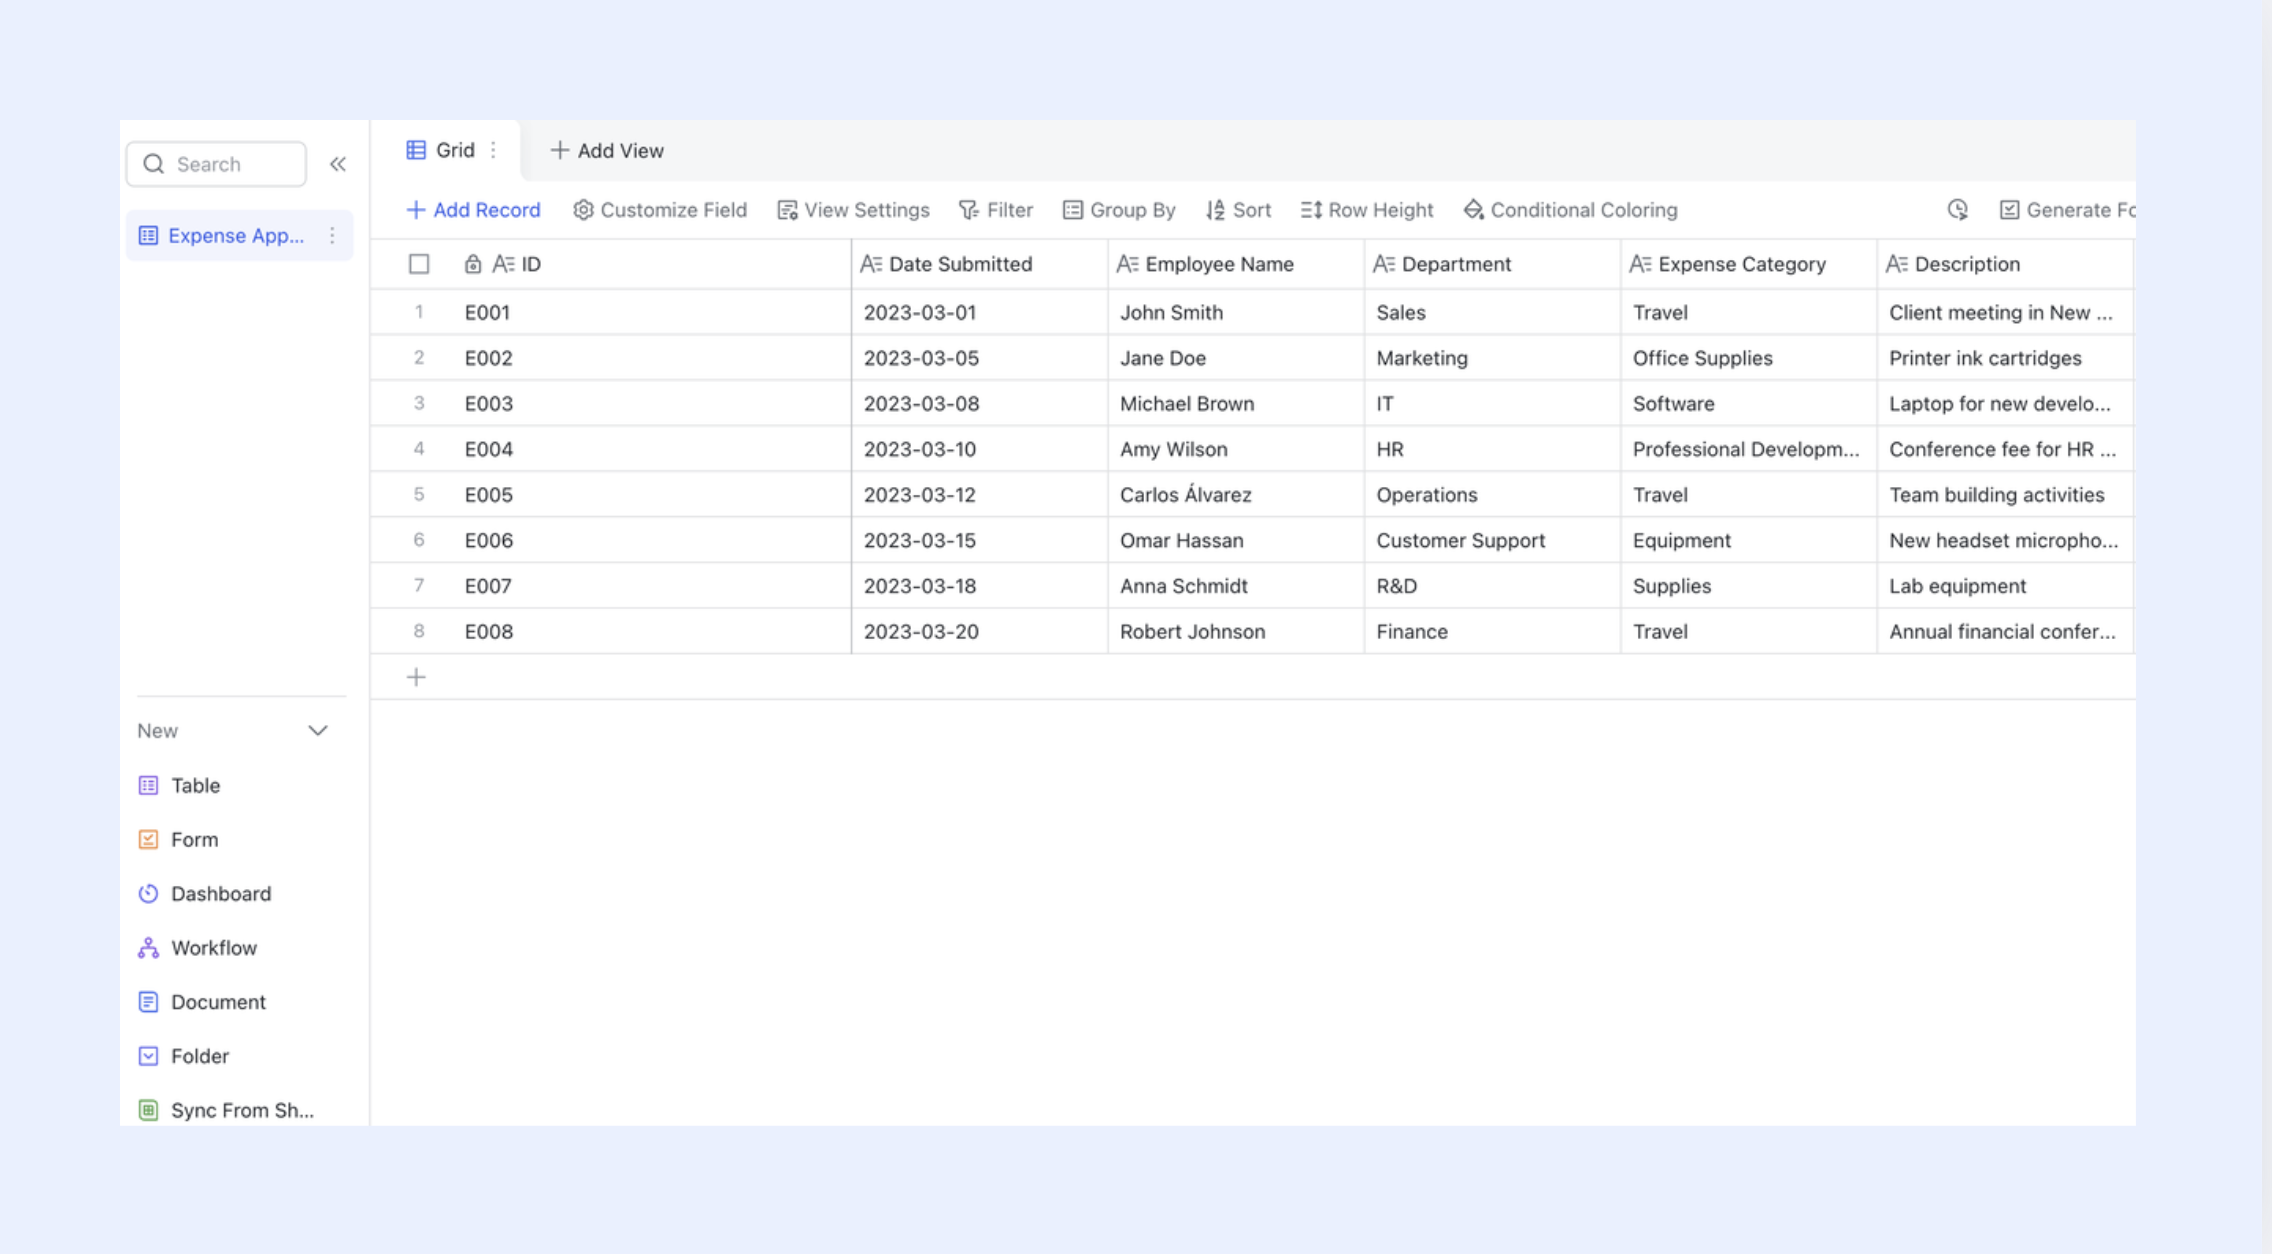Select the Carlos Álvarez cell
The image size is (2272, 1254).
(1236, 495)
